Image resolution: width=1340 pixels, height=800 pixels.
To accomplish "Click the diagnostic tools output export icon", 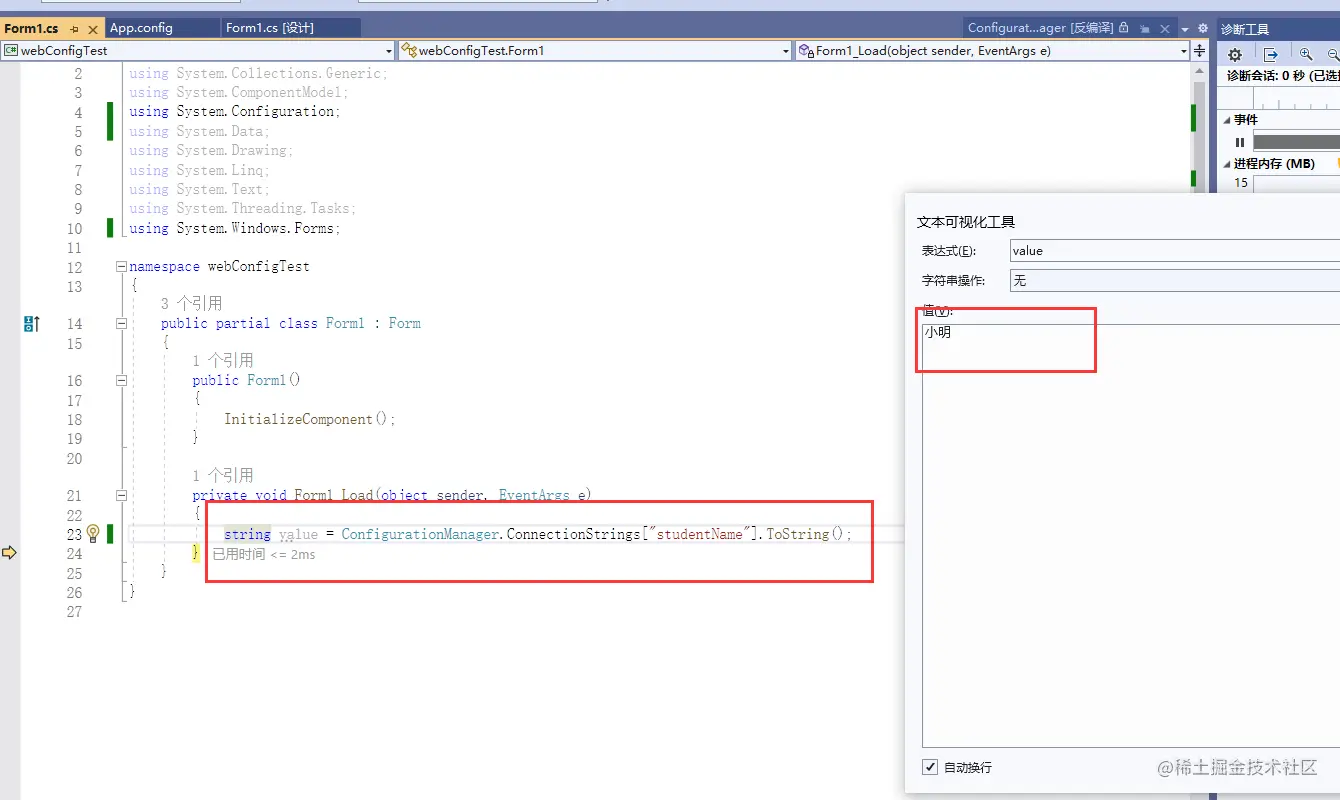I will (1270, 55).
